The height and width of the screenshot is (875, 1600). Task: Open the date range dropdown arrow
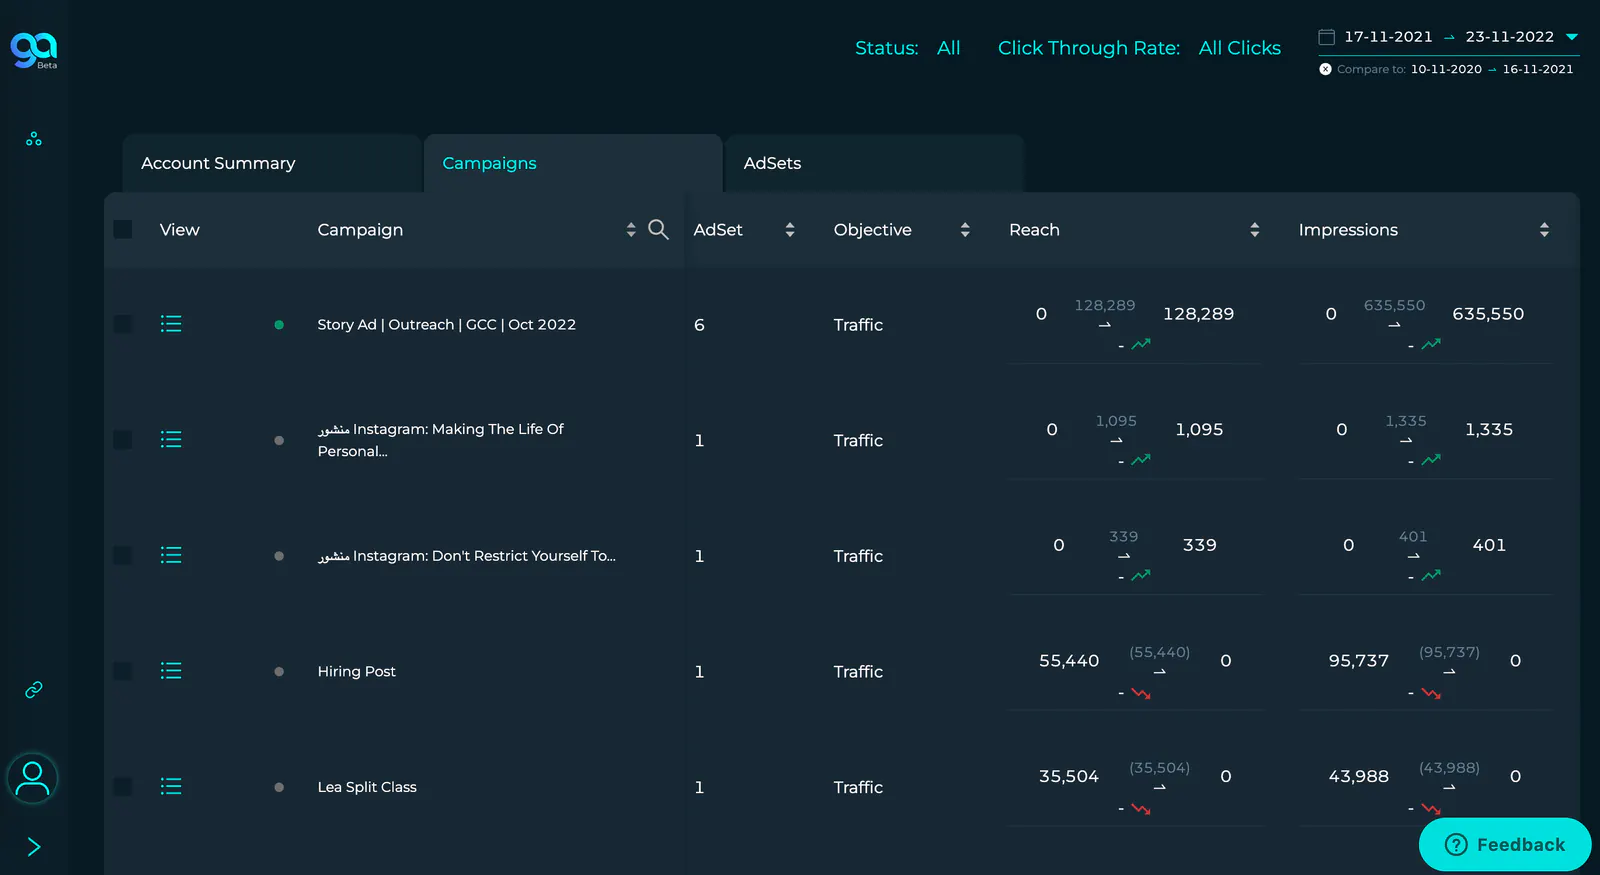(1572, 37)
